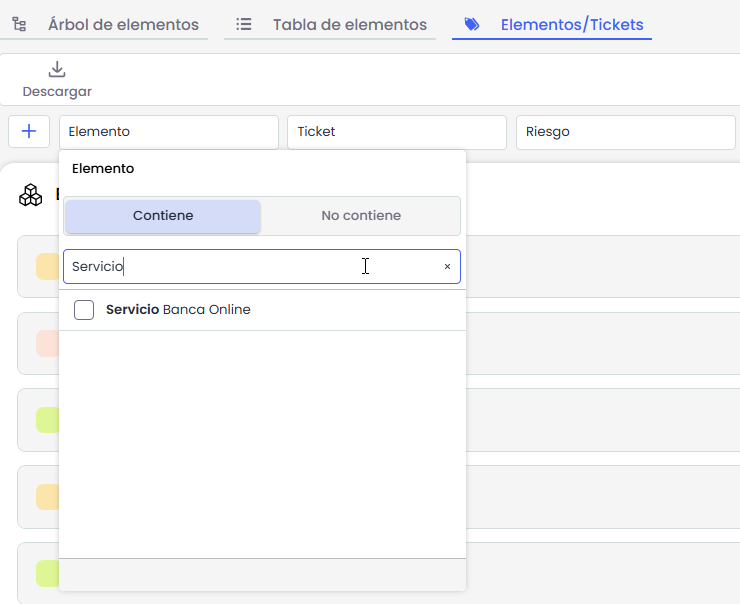Click the pink color tag in the list
The width and height of the screenshot is (740, 604).
47,344
